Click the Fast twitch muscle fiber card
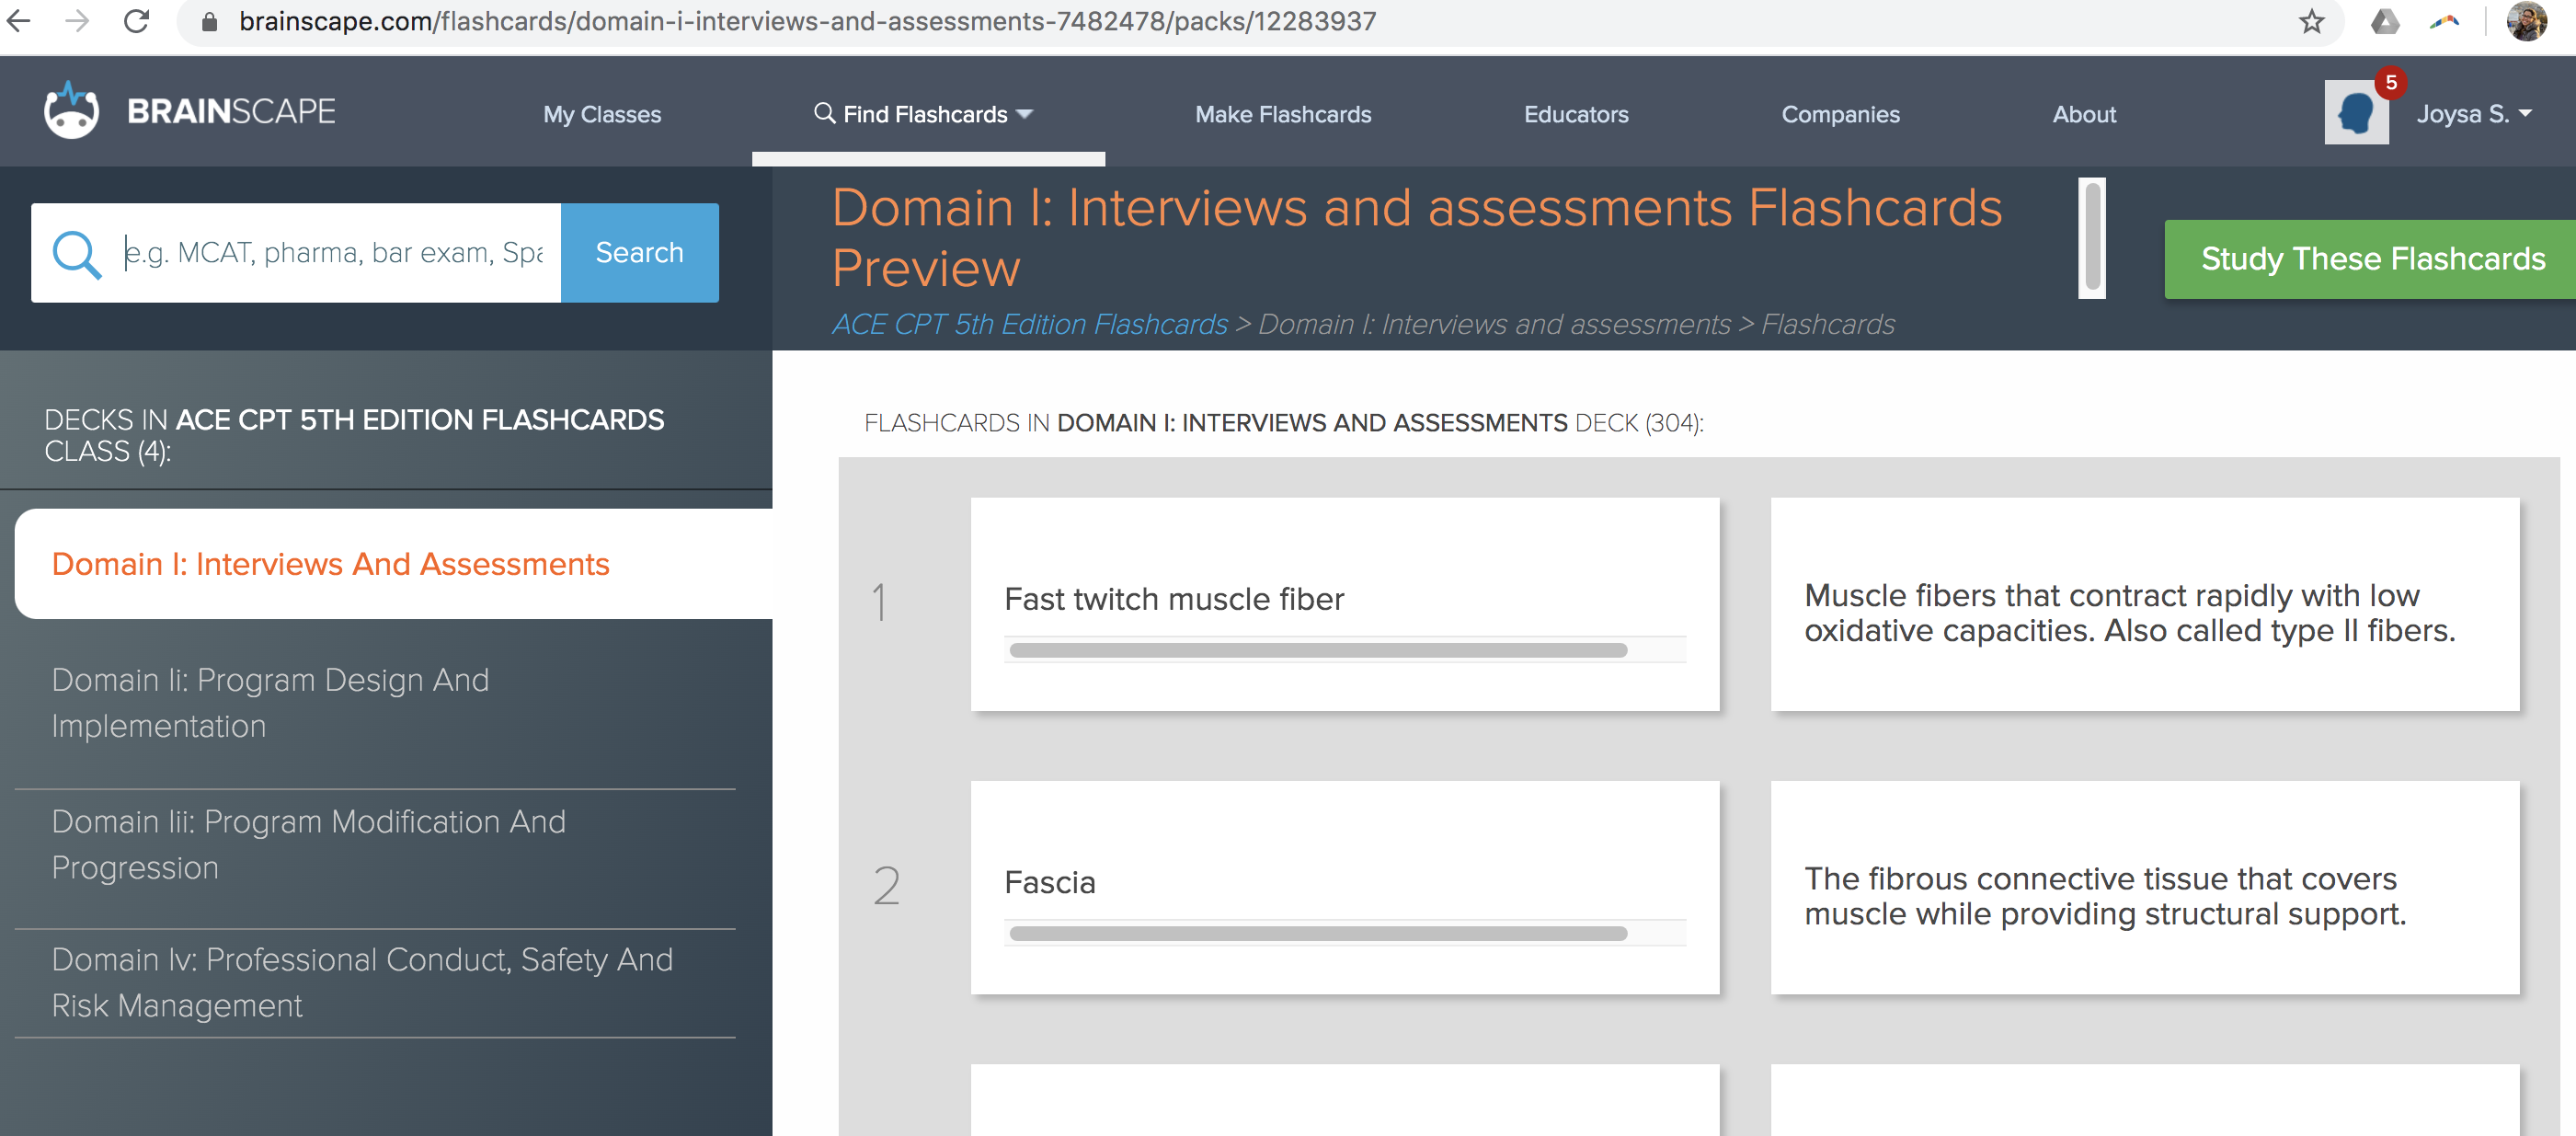 1344,604
